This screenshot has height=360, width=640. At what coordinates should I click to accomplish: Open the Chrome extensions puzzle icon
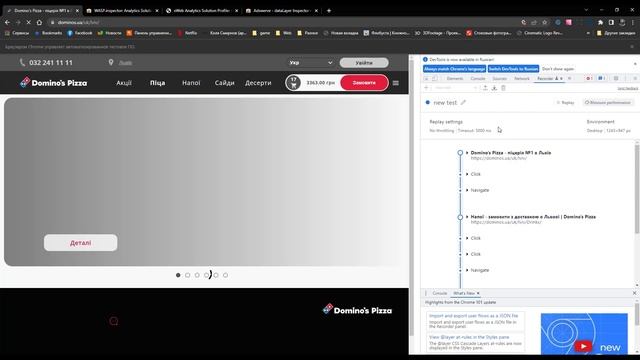(x=600, y=22)
